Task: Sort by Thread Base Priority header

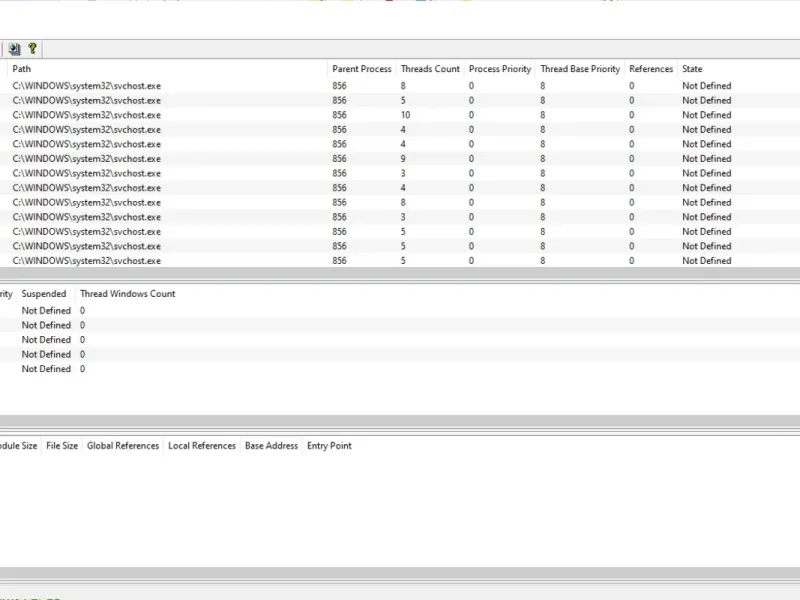Action: click(x=580, y=69)
